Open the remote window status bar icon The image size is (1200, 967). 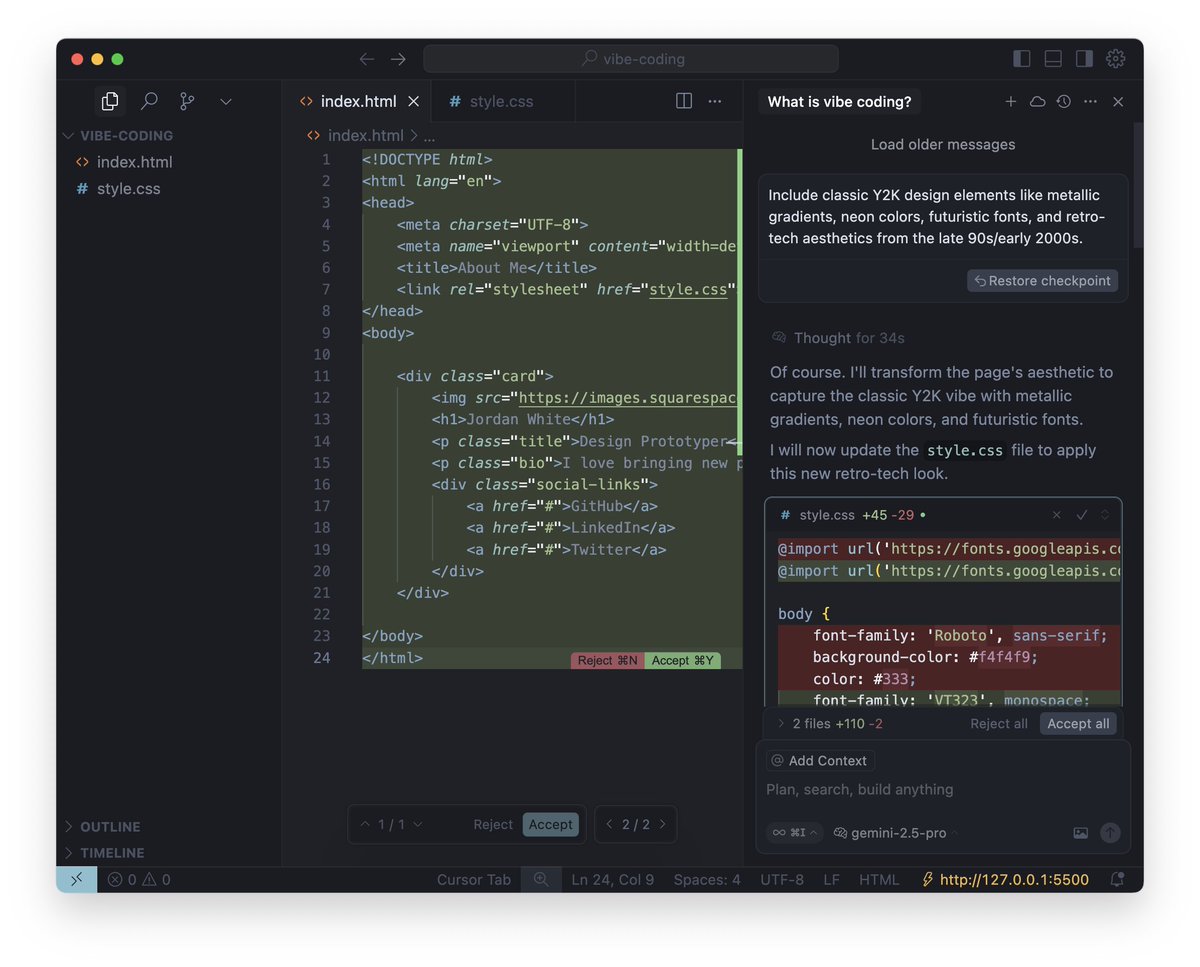[77, 880]
